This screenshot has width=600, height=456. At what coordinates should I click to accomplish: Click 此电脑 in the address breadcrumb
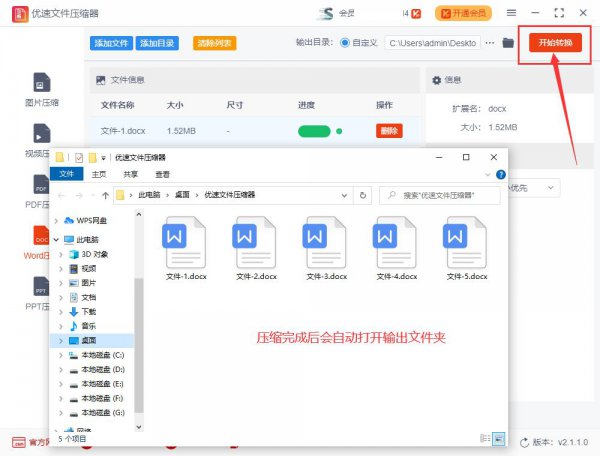click(149, 195)
